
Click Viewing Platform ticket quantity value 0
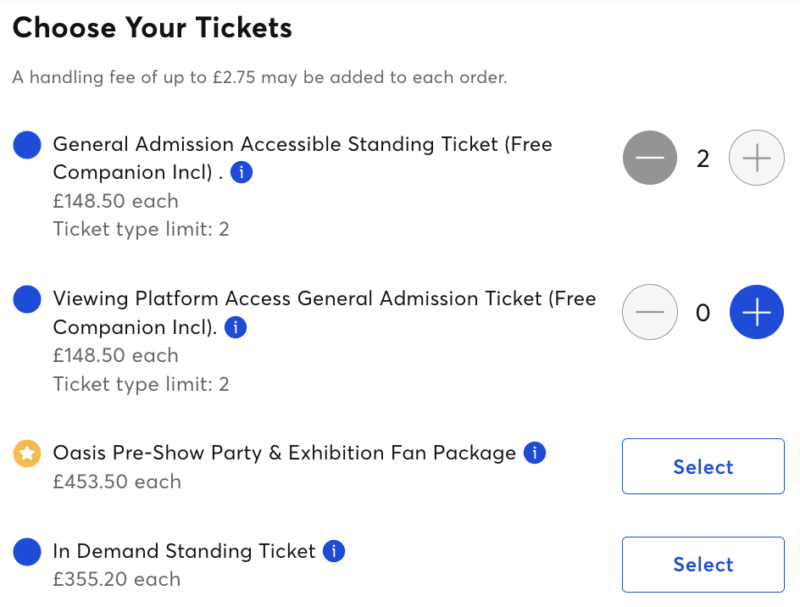pos(703,313)
